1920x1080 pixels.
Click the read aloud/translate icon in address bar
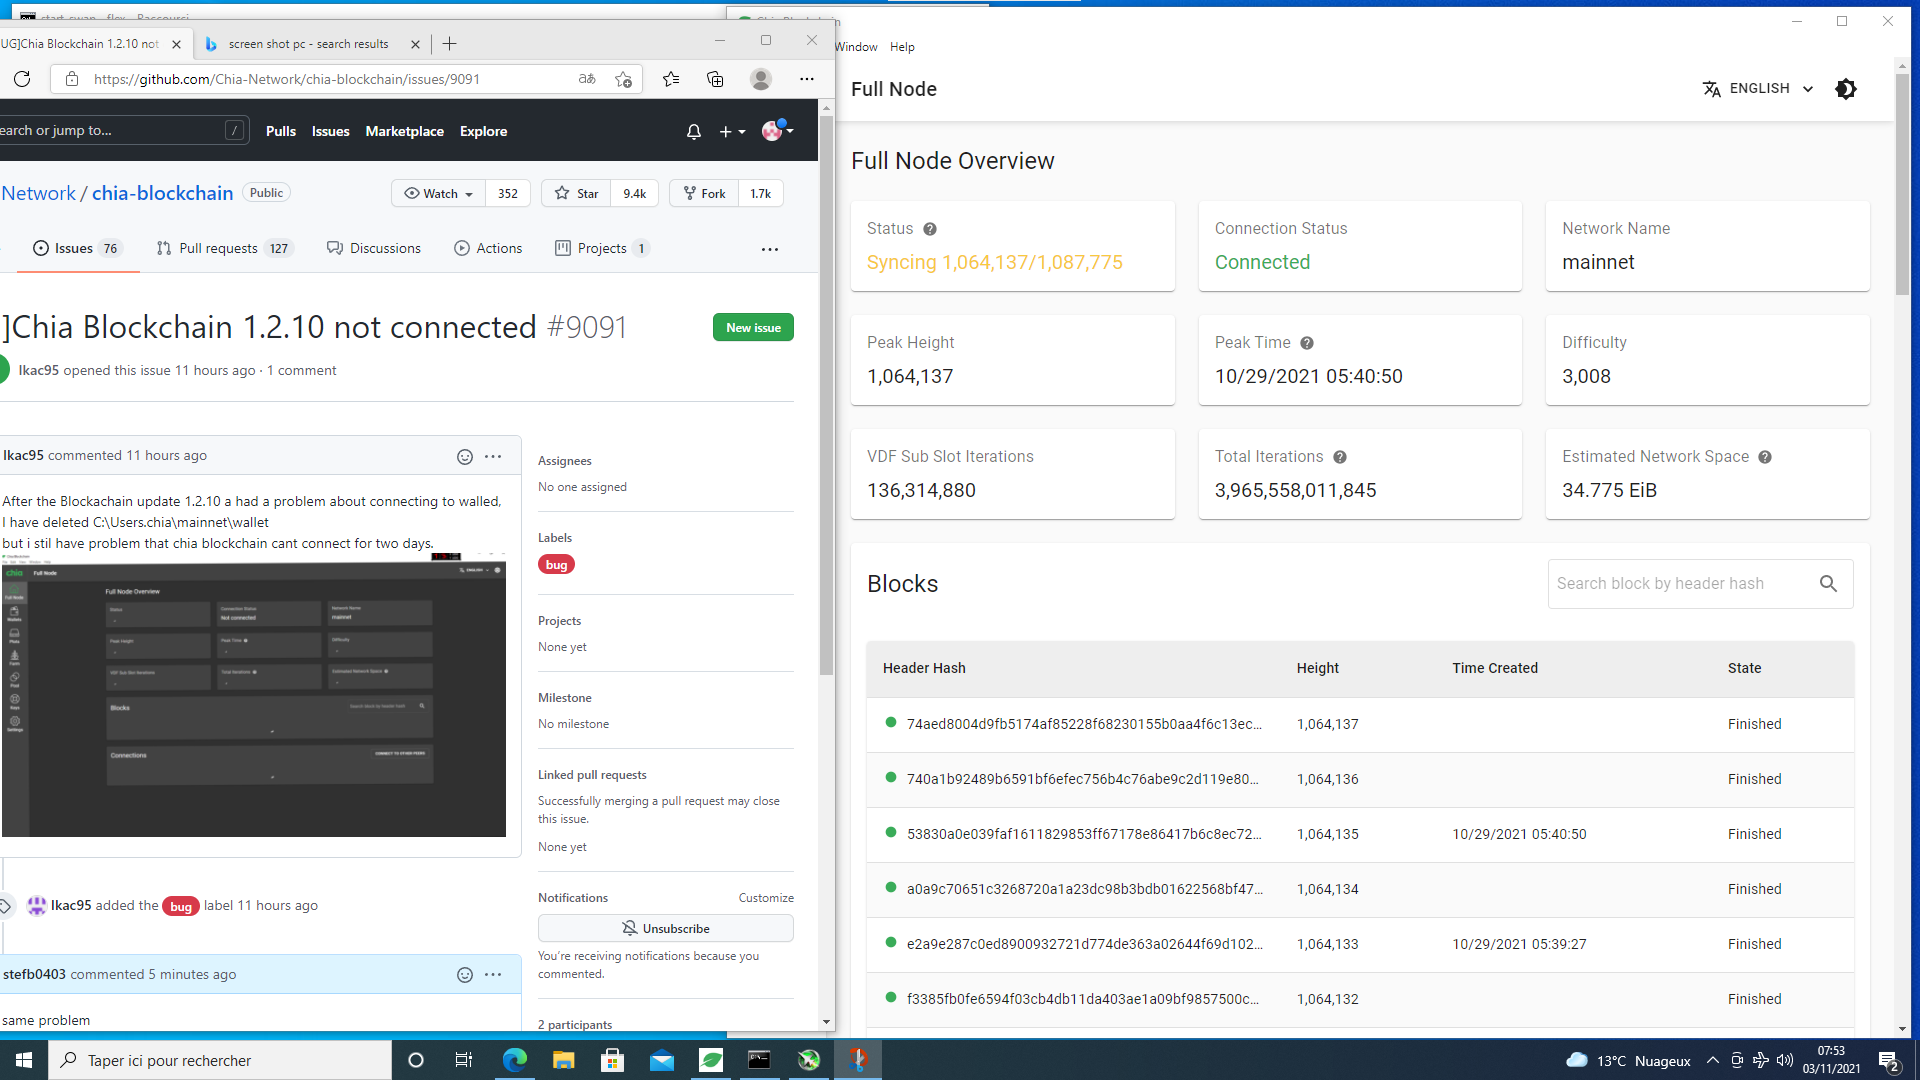(x=587, y=79)
